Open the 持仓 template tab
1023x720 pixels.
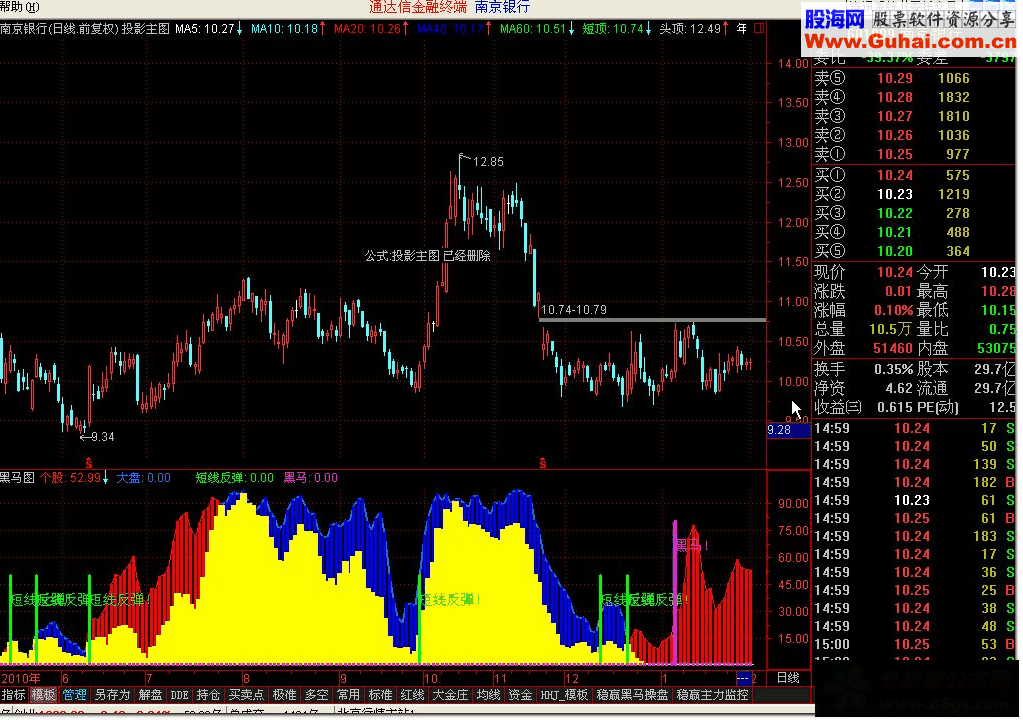click(x=208, y=695)
